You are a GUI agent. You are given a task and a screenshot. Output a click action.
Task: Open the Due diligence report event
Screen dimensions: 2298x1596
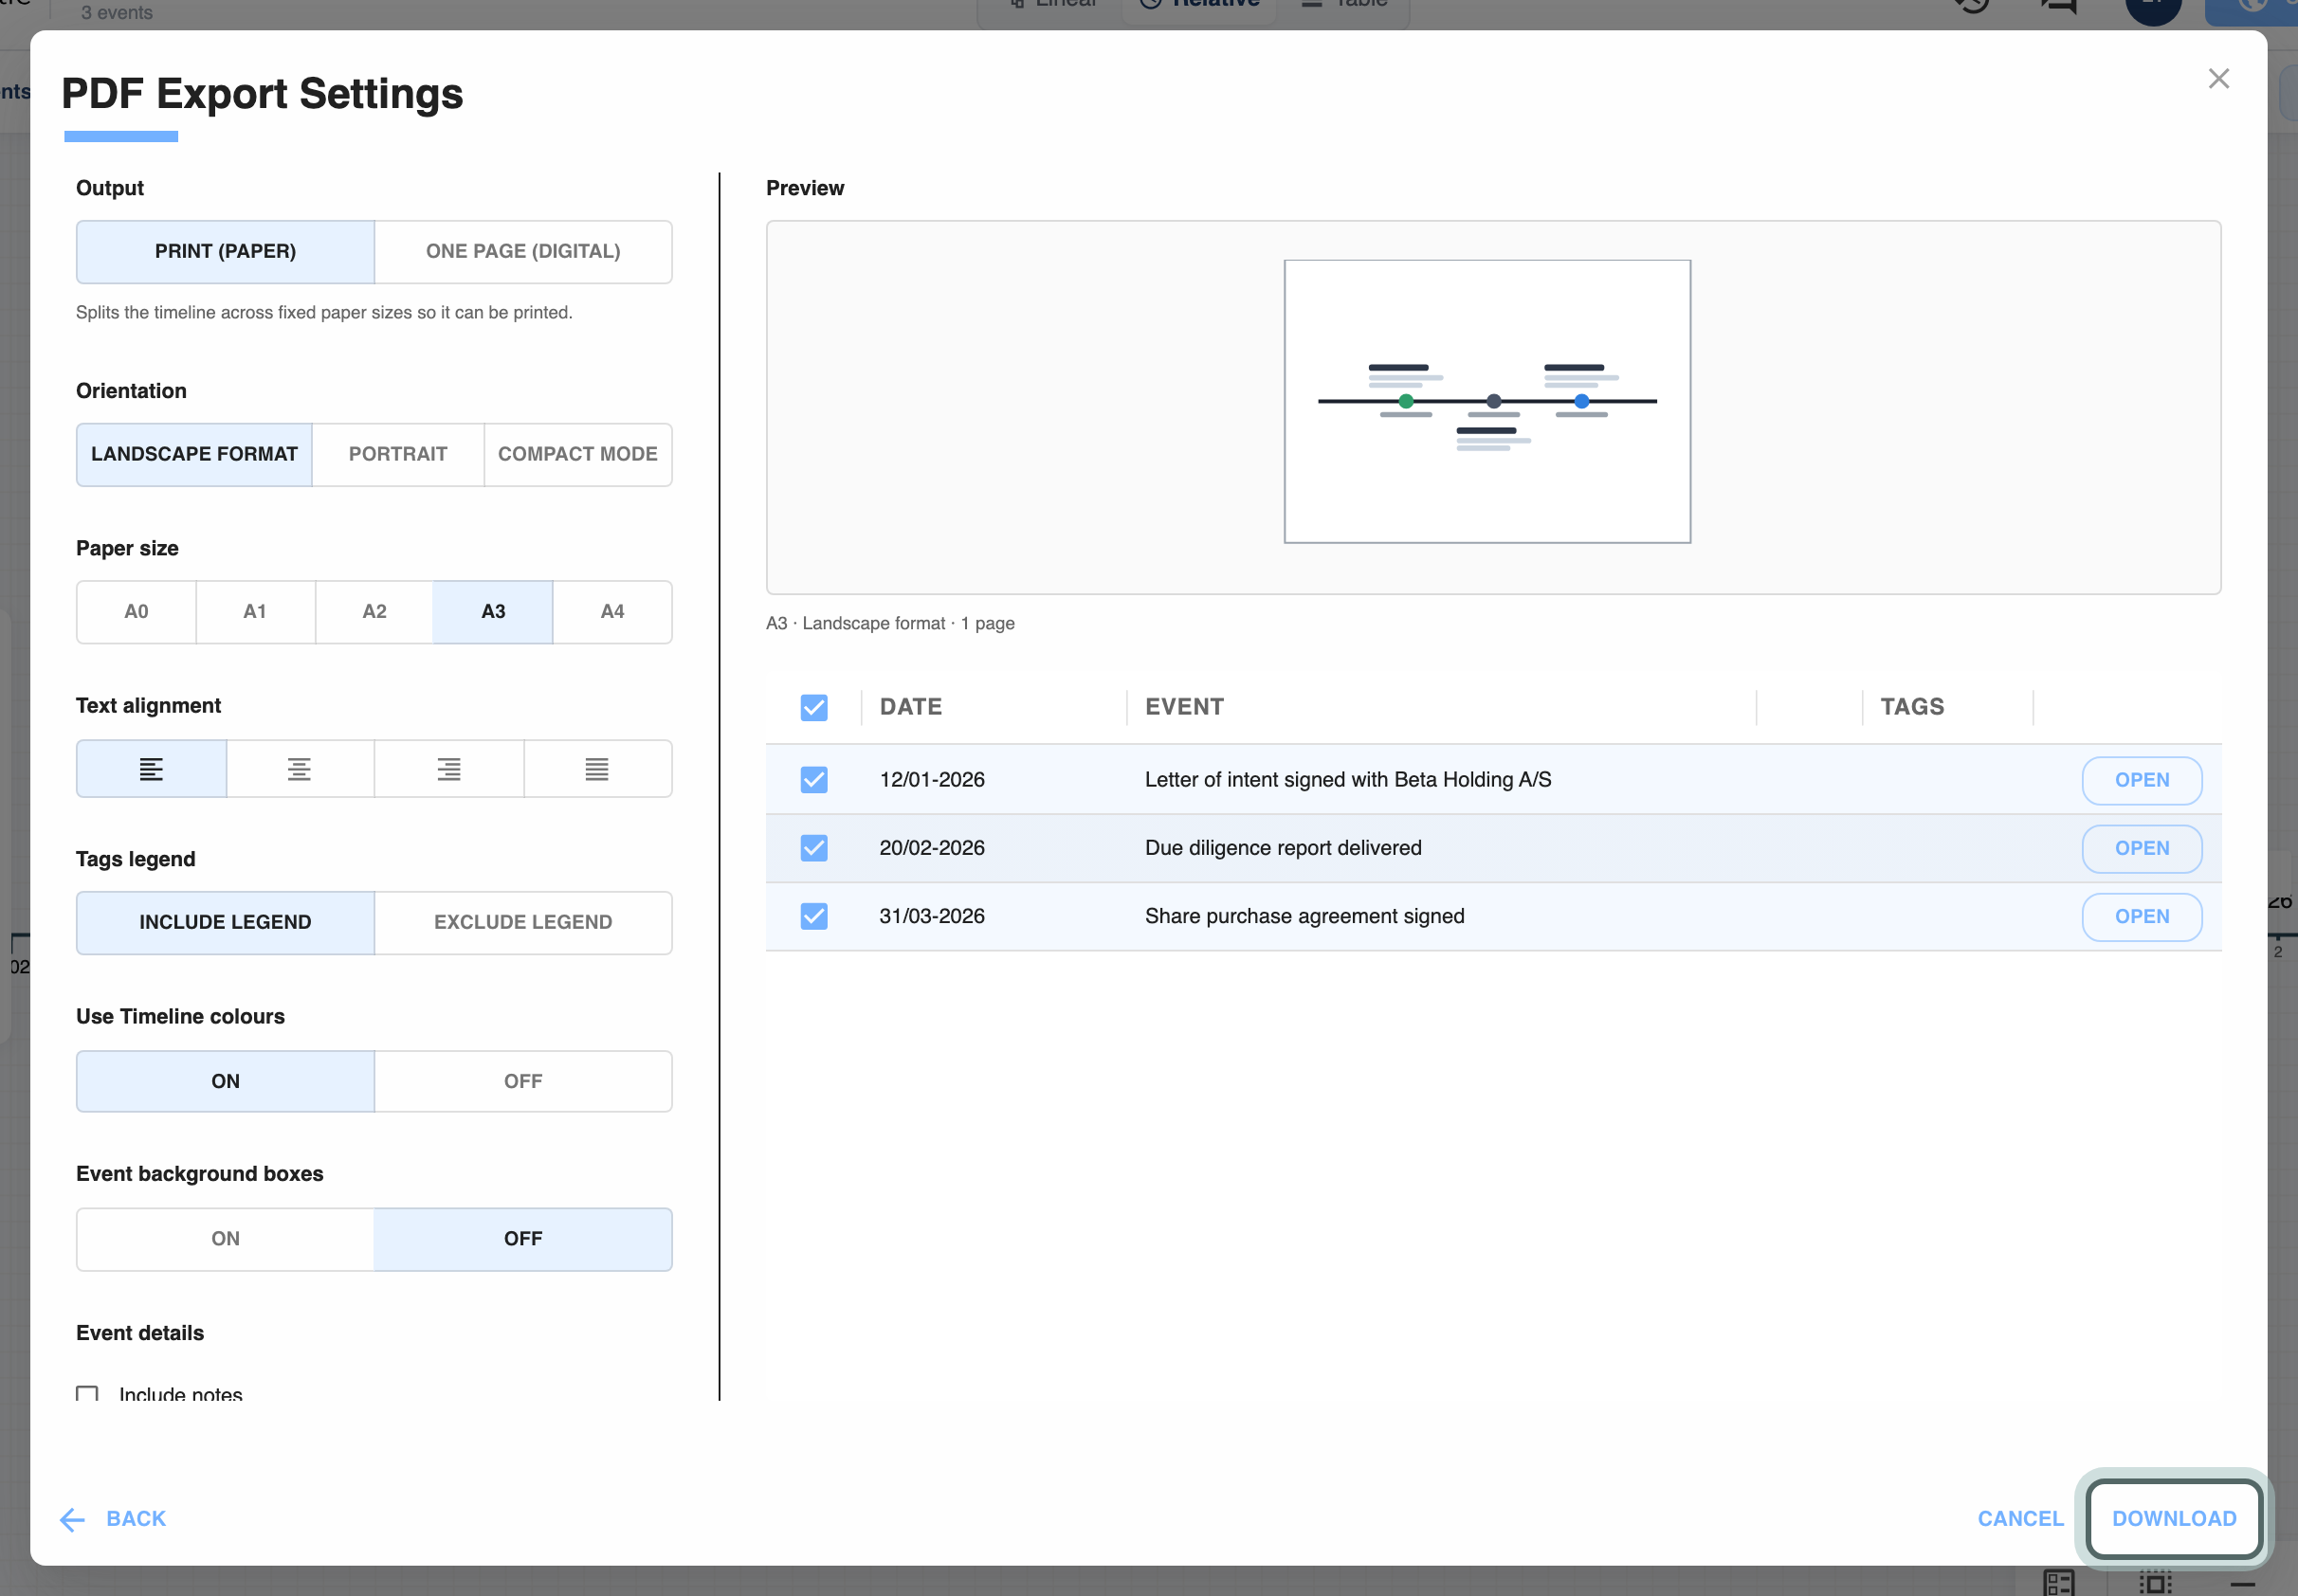(x=2142, y=849)
